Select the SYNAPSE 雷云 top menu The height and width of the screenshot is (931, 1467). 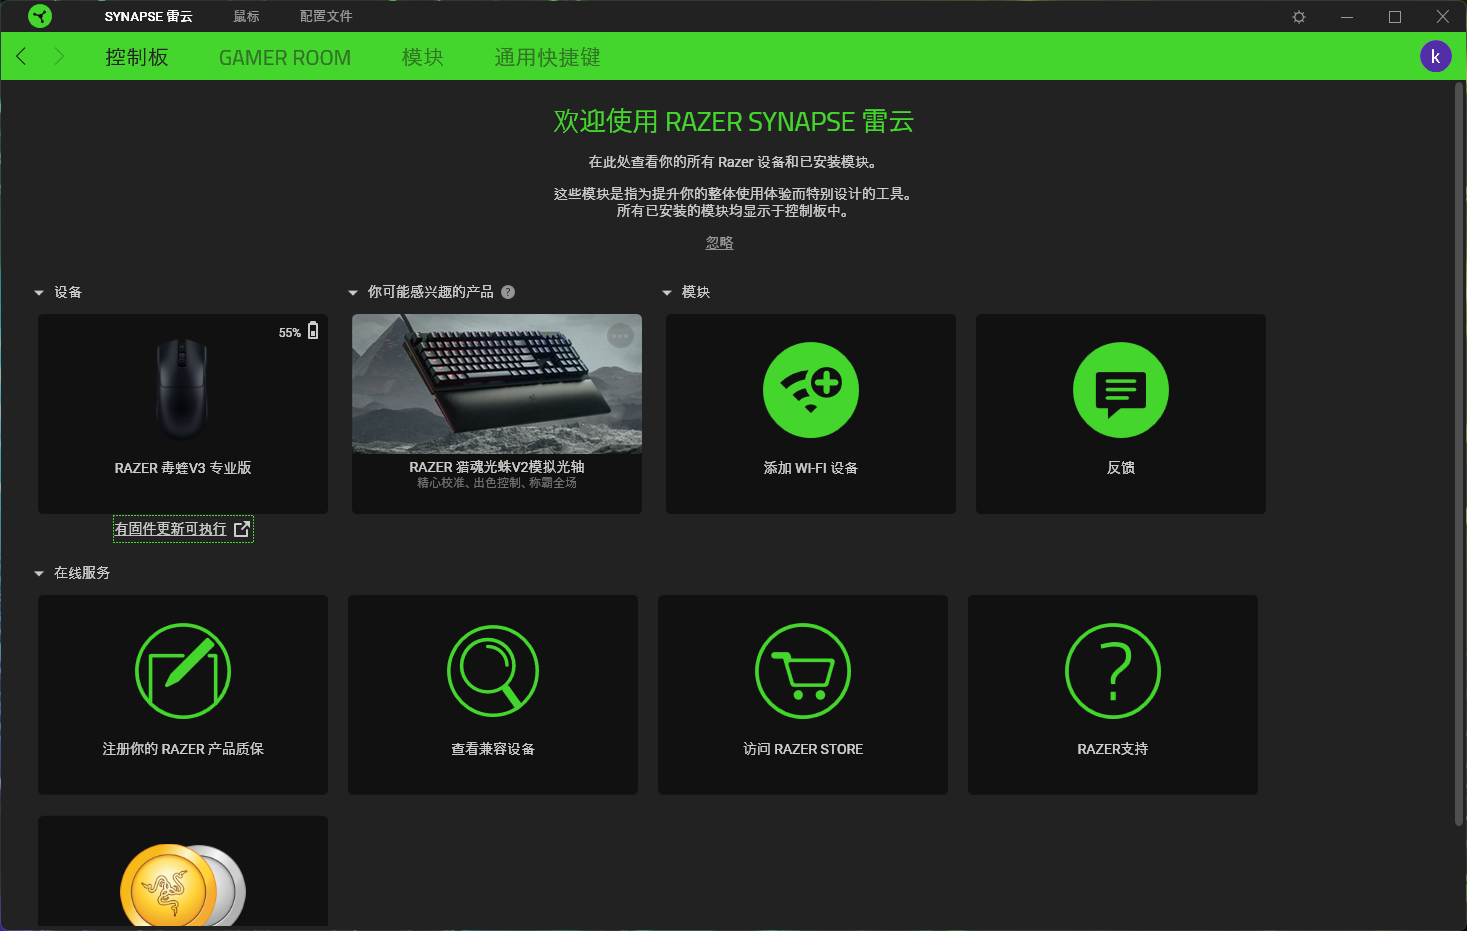coord(149,16)
